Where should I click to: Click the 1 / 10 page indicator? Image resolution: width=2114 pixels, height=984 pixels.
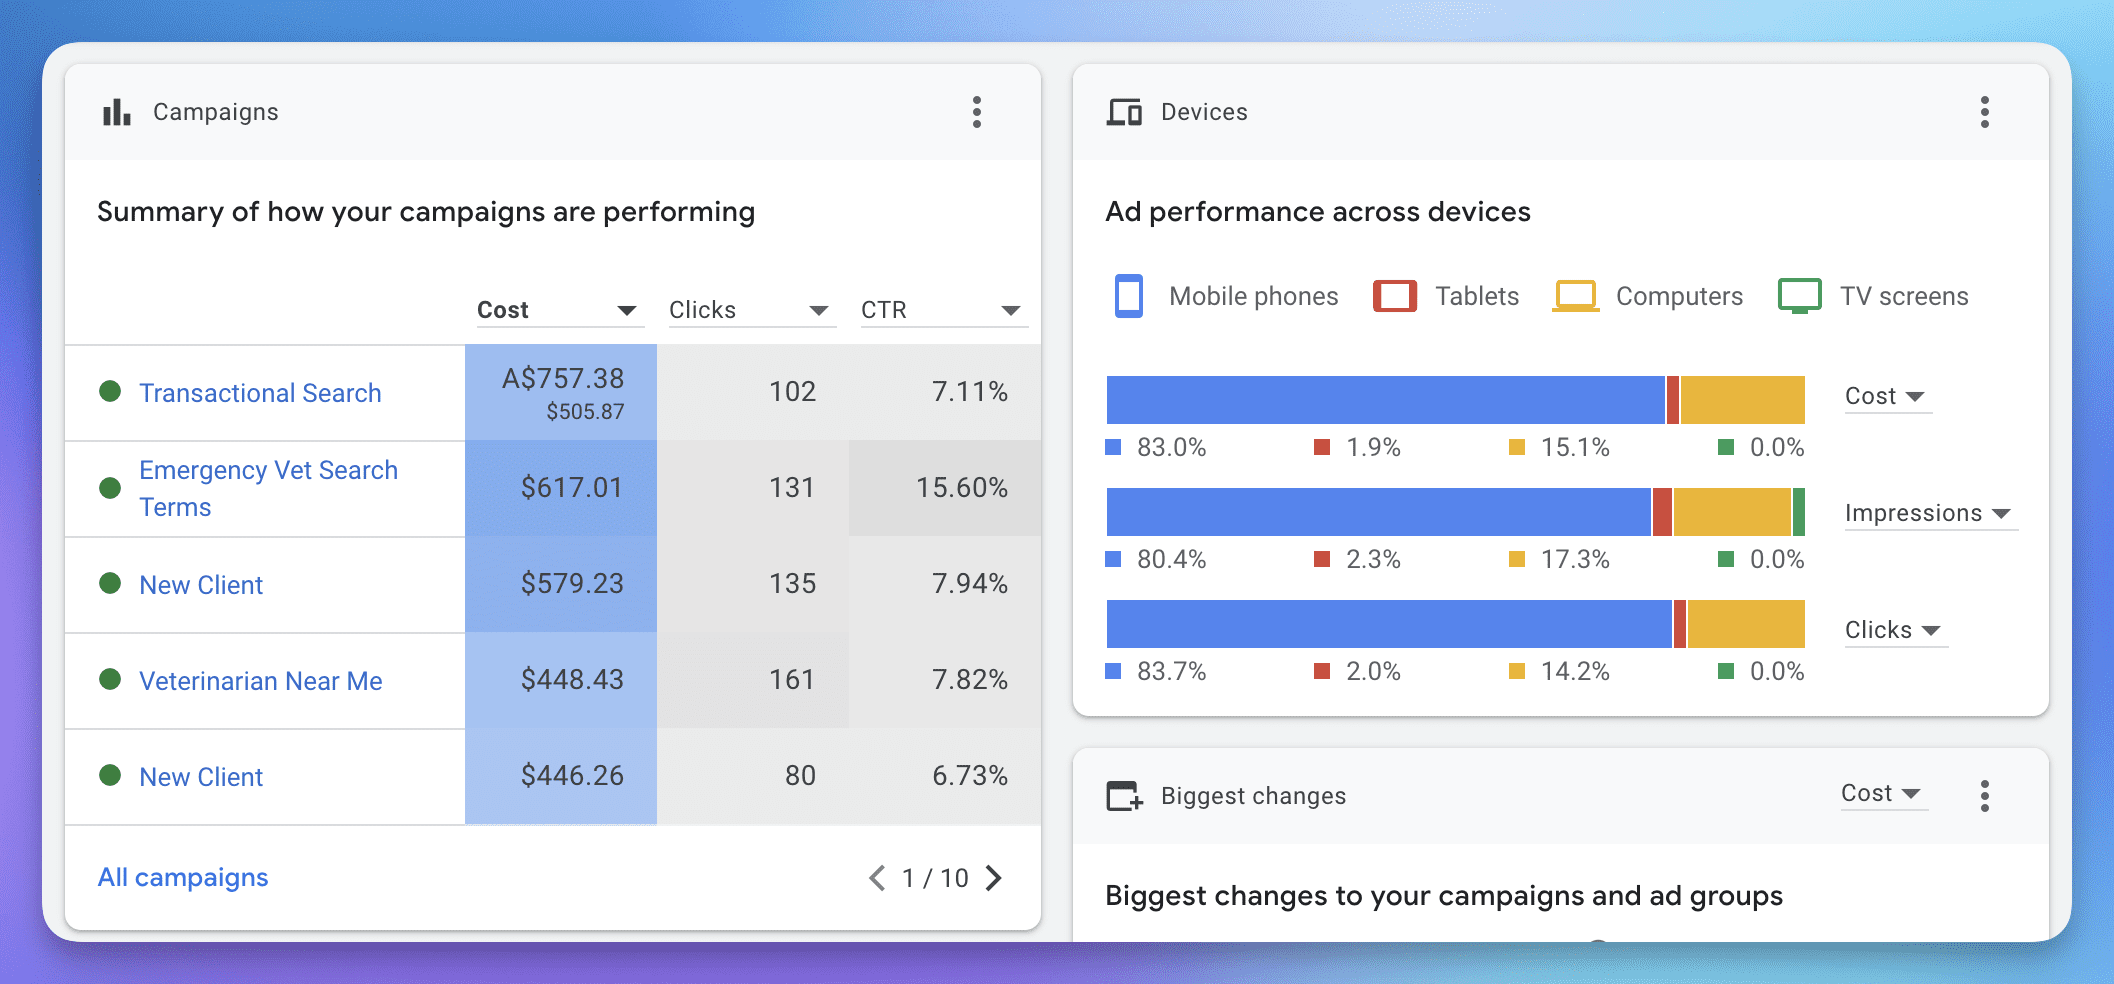[x=935, y=878]
